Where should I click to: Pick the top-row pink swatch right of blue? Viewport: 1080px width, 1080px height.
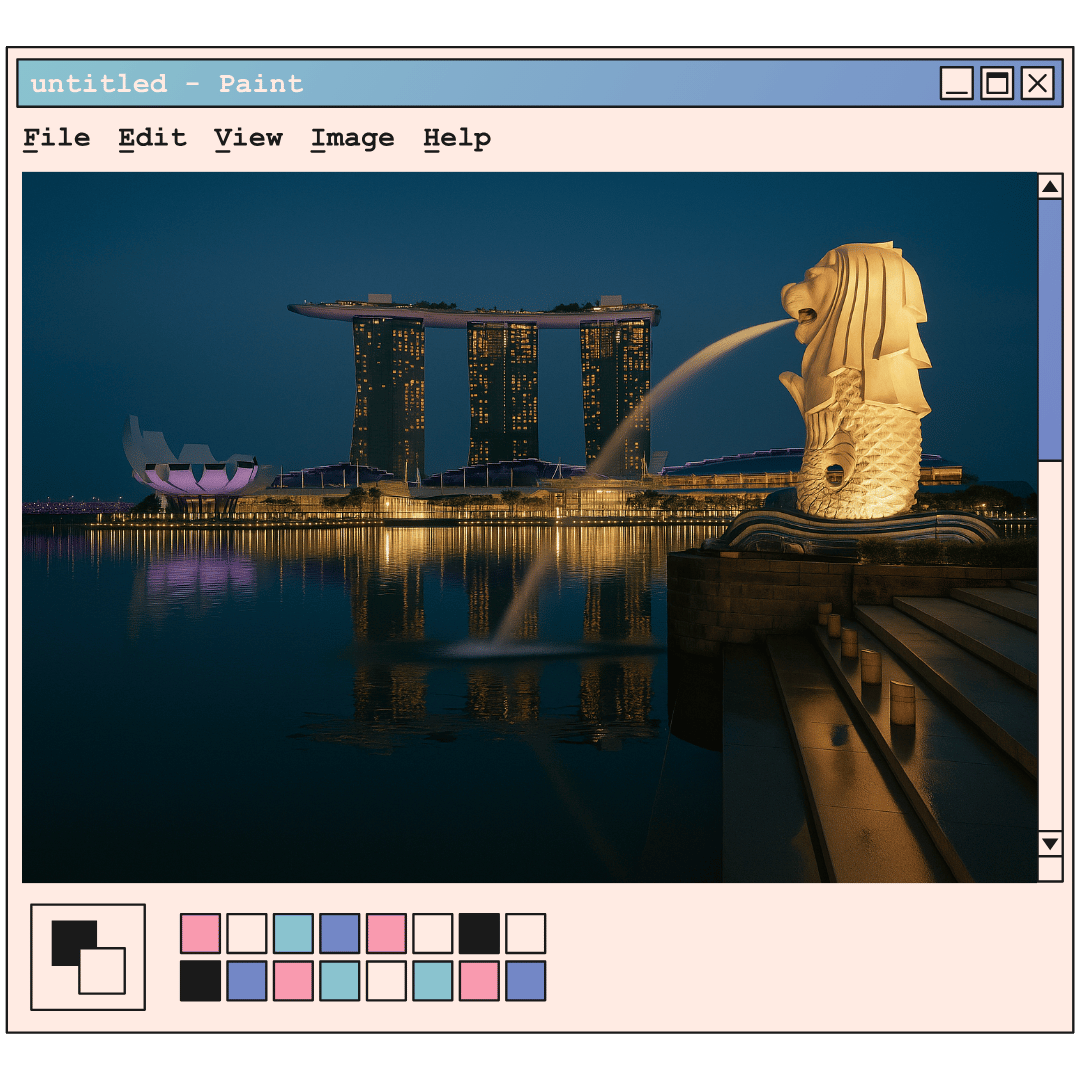[x=386, y=933]
